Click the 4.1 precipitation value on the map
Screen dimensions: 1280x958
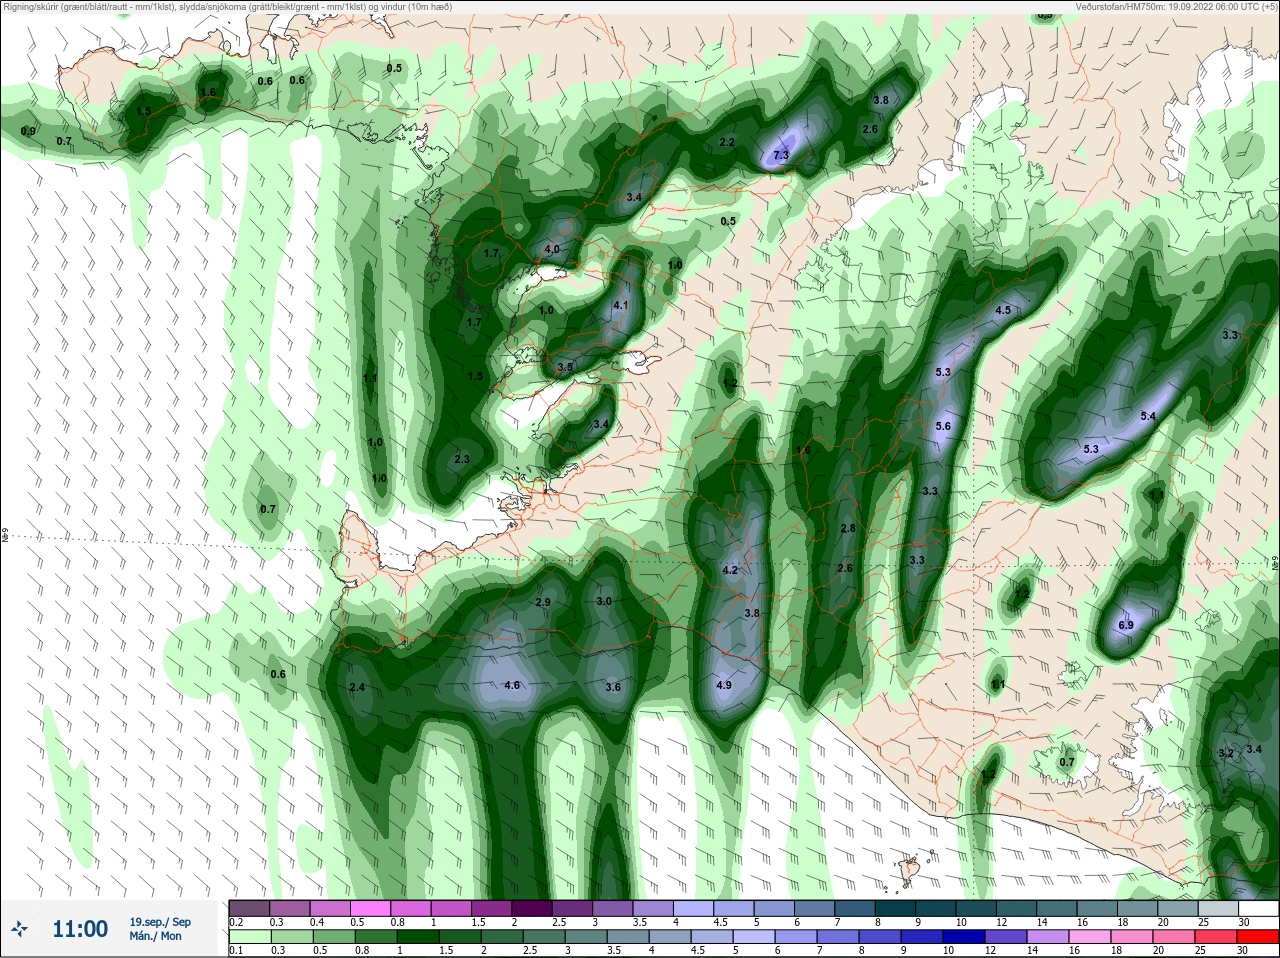pyautogui.click(x=621, y=305)
